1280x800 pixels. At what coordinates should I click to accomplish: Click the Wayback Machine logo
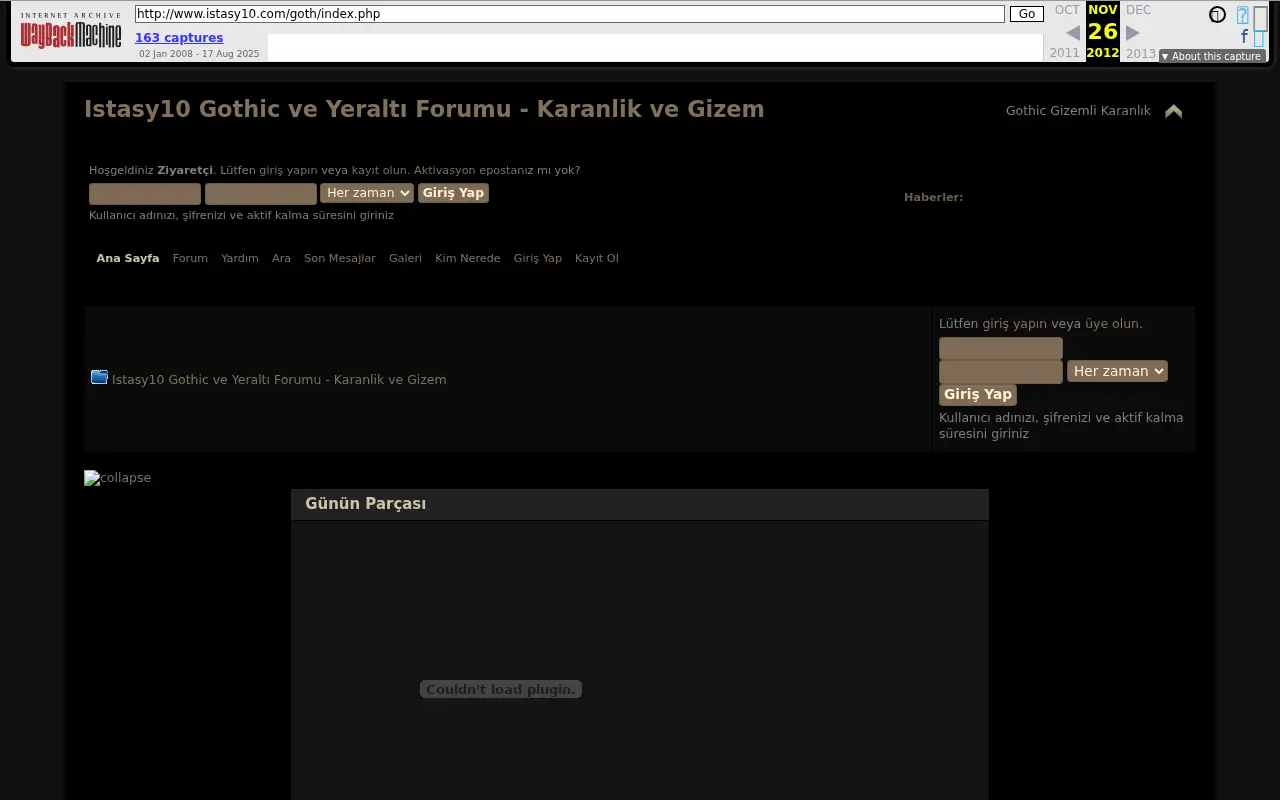(71, 31)
